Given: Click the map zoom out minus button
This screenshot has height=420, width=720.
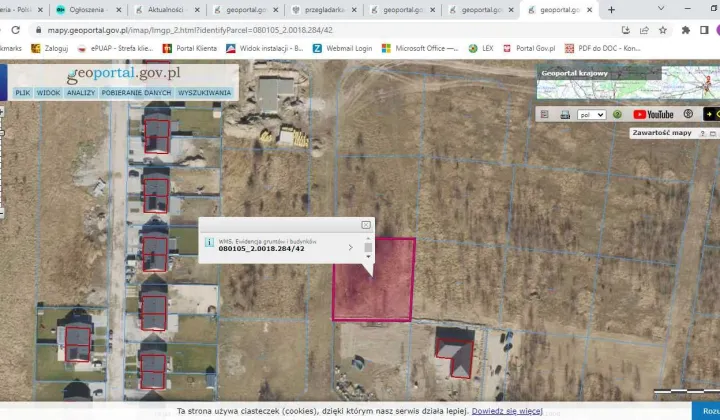Looking at the screenshot, I should (1, 213).
